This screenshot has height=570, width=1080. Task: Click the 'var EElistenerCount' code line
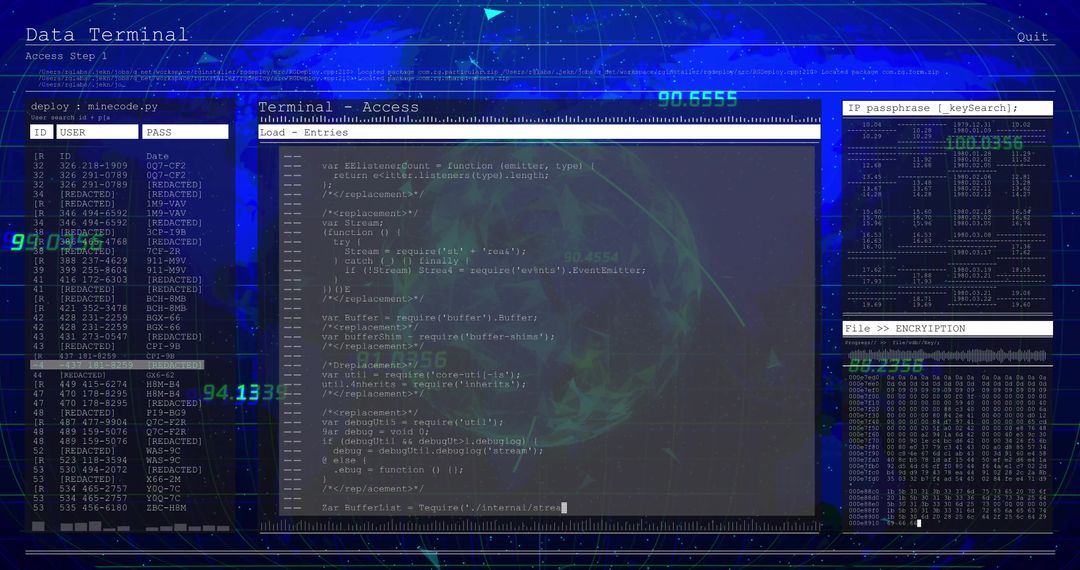[459, 166]
